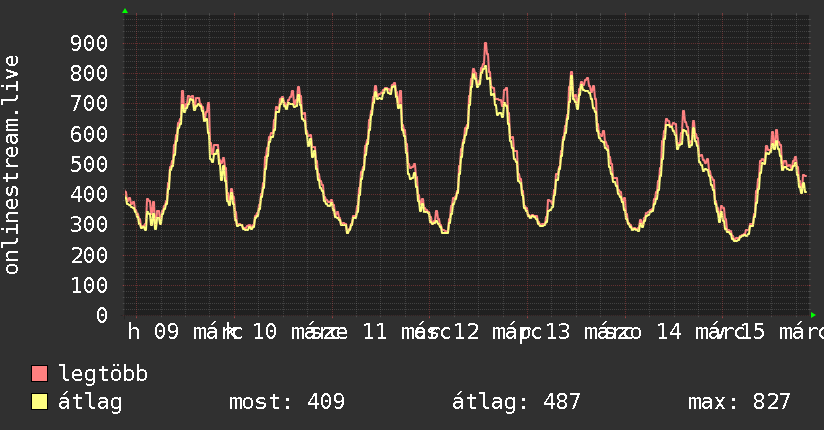Click the 400 y-axis label
This screenshot has height=430, width=824.
pyautogui.click(x=89, y=194)
